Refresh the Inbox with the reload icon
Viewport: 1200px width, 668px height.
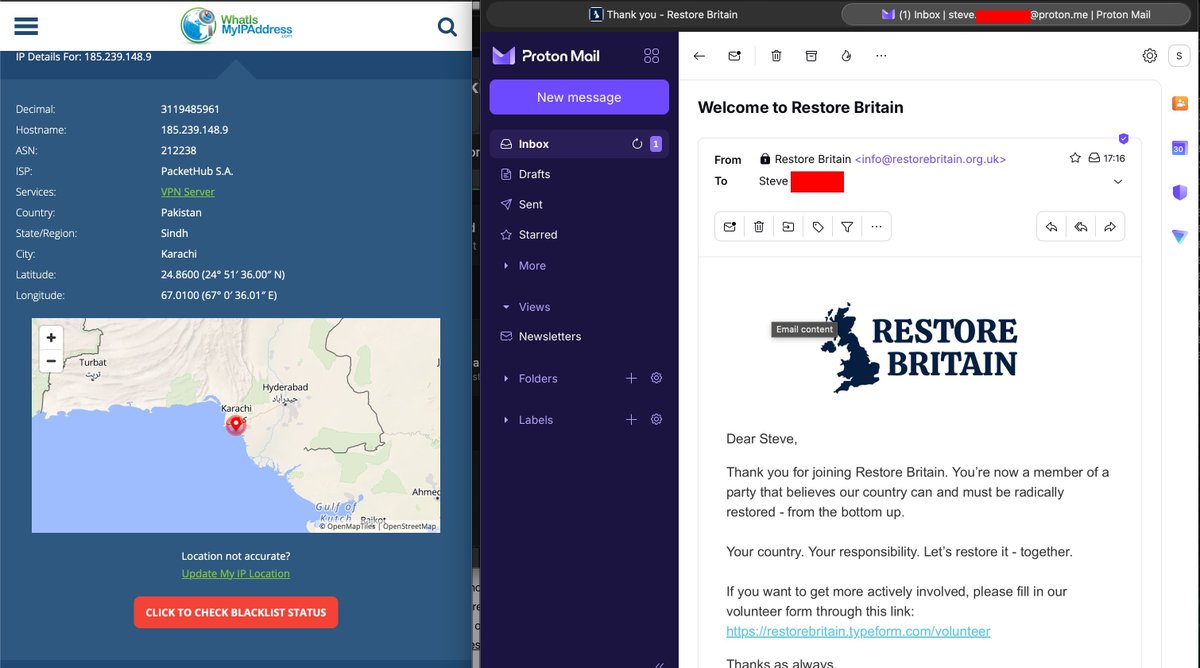[637, 144]
